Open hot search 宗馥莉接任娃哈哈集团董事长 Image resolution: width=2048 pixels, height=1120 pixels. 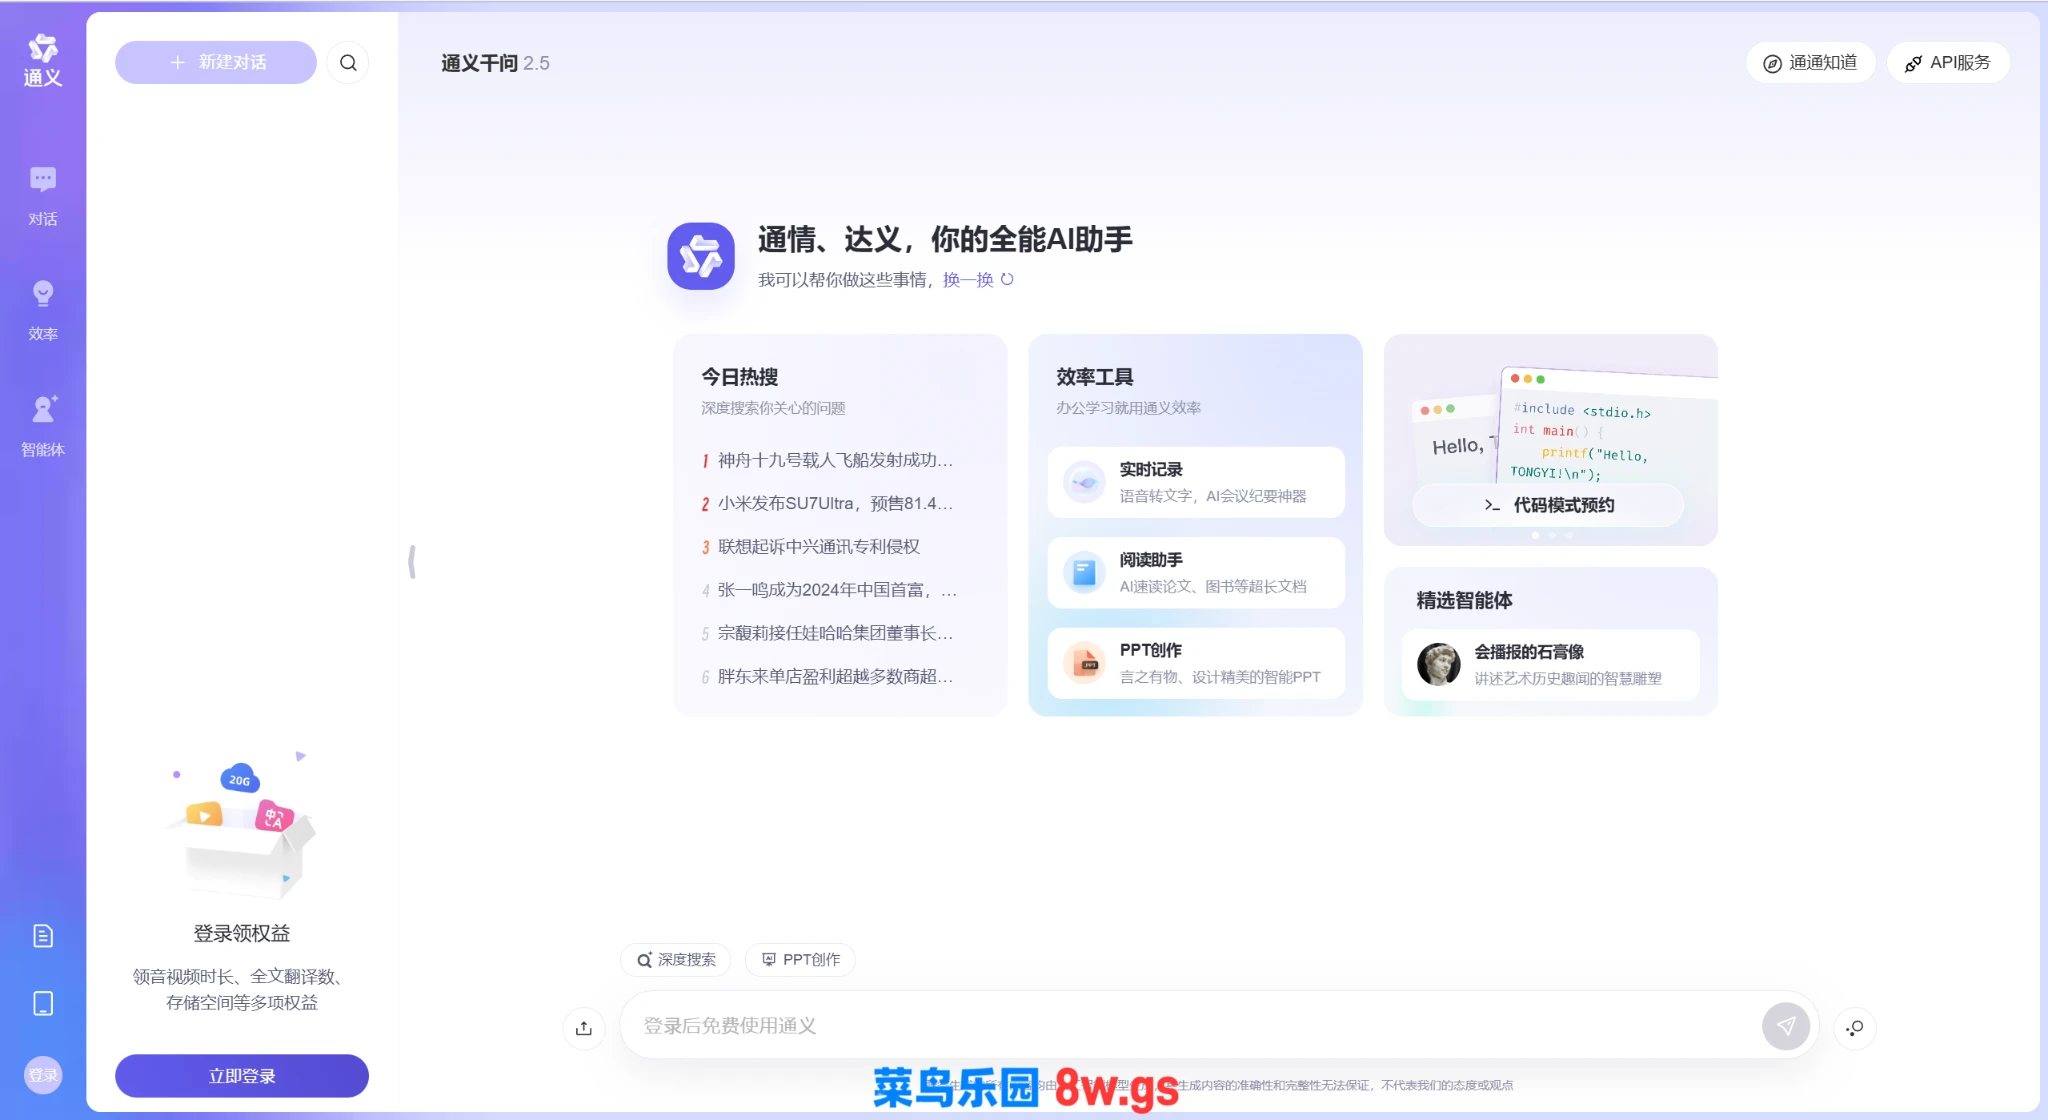coord(828,633)
